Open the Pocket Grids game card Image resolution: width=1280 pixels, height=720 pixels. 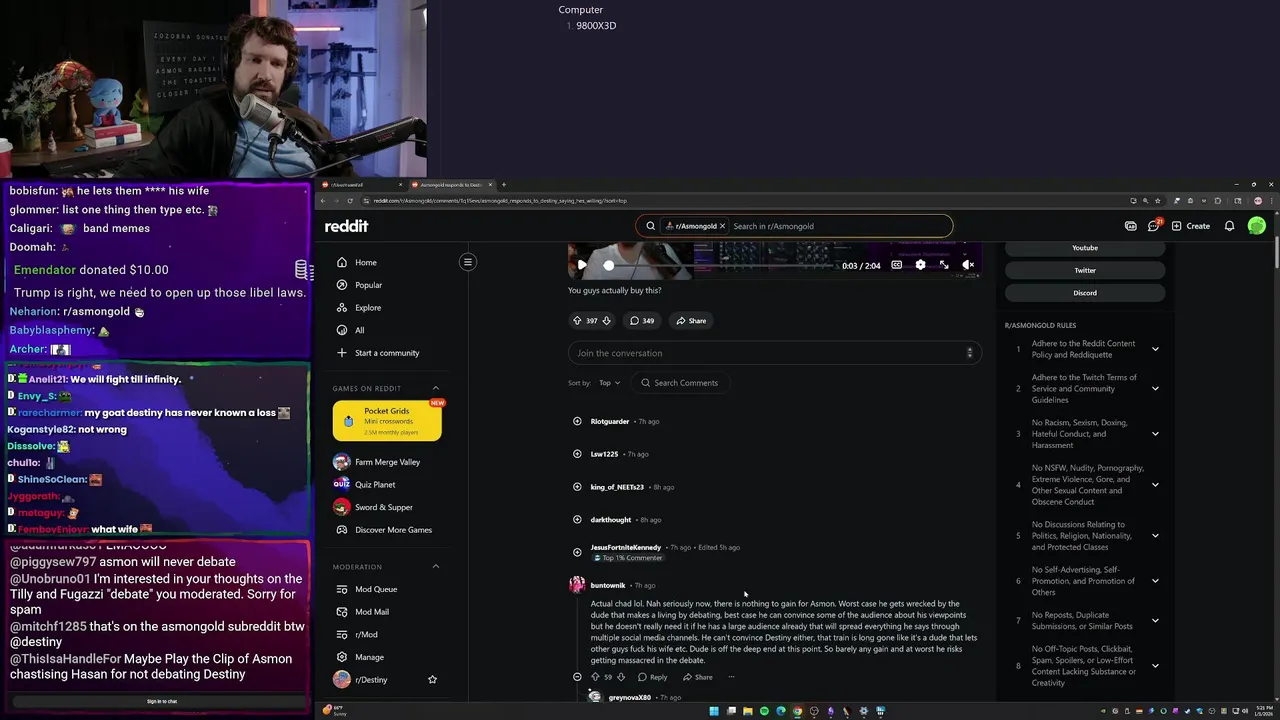point(387,421)
